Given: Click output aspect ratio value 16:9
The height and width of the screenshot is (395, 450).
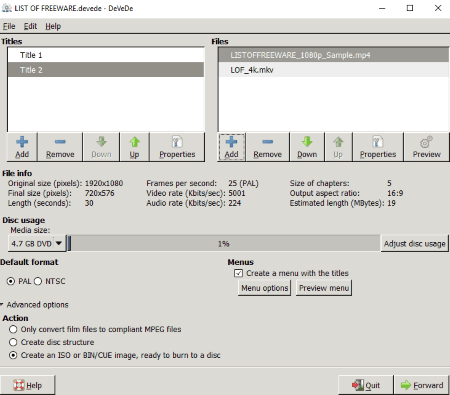Looking at the screenshot, I should coord(395,193).
